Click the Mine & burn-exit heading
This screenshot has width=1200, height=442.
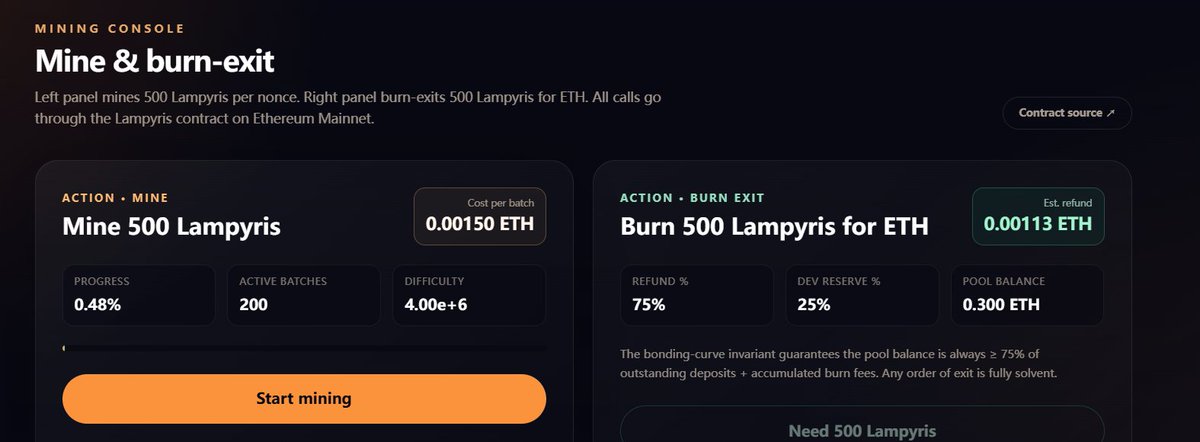[155, 61]
